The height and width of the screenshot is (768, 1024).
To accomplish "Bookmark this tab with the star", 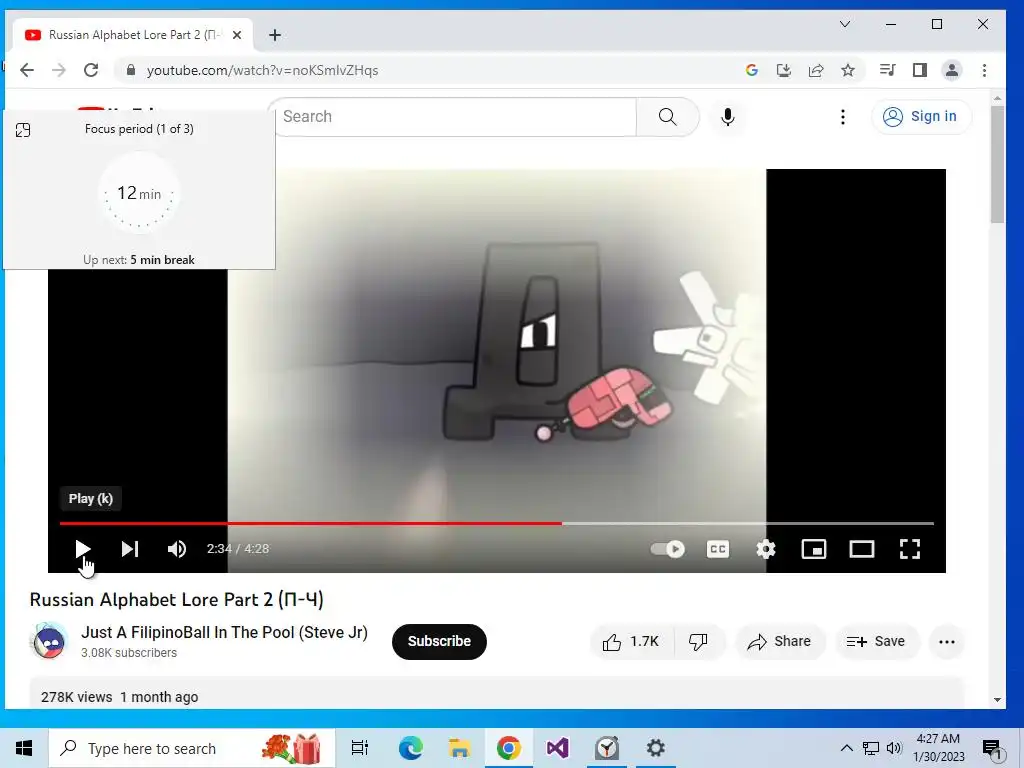I will click(848, 70).
